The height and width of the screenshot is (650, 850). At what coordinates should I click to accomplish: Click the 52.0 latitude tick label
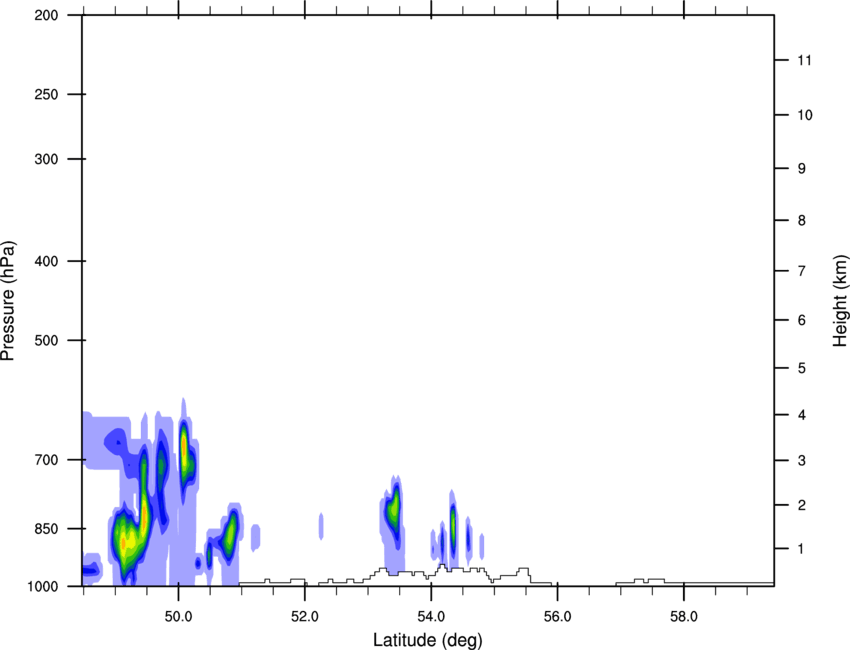[x=305, y=617]
